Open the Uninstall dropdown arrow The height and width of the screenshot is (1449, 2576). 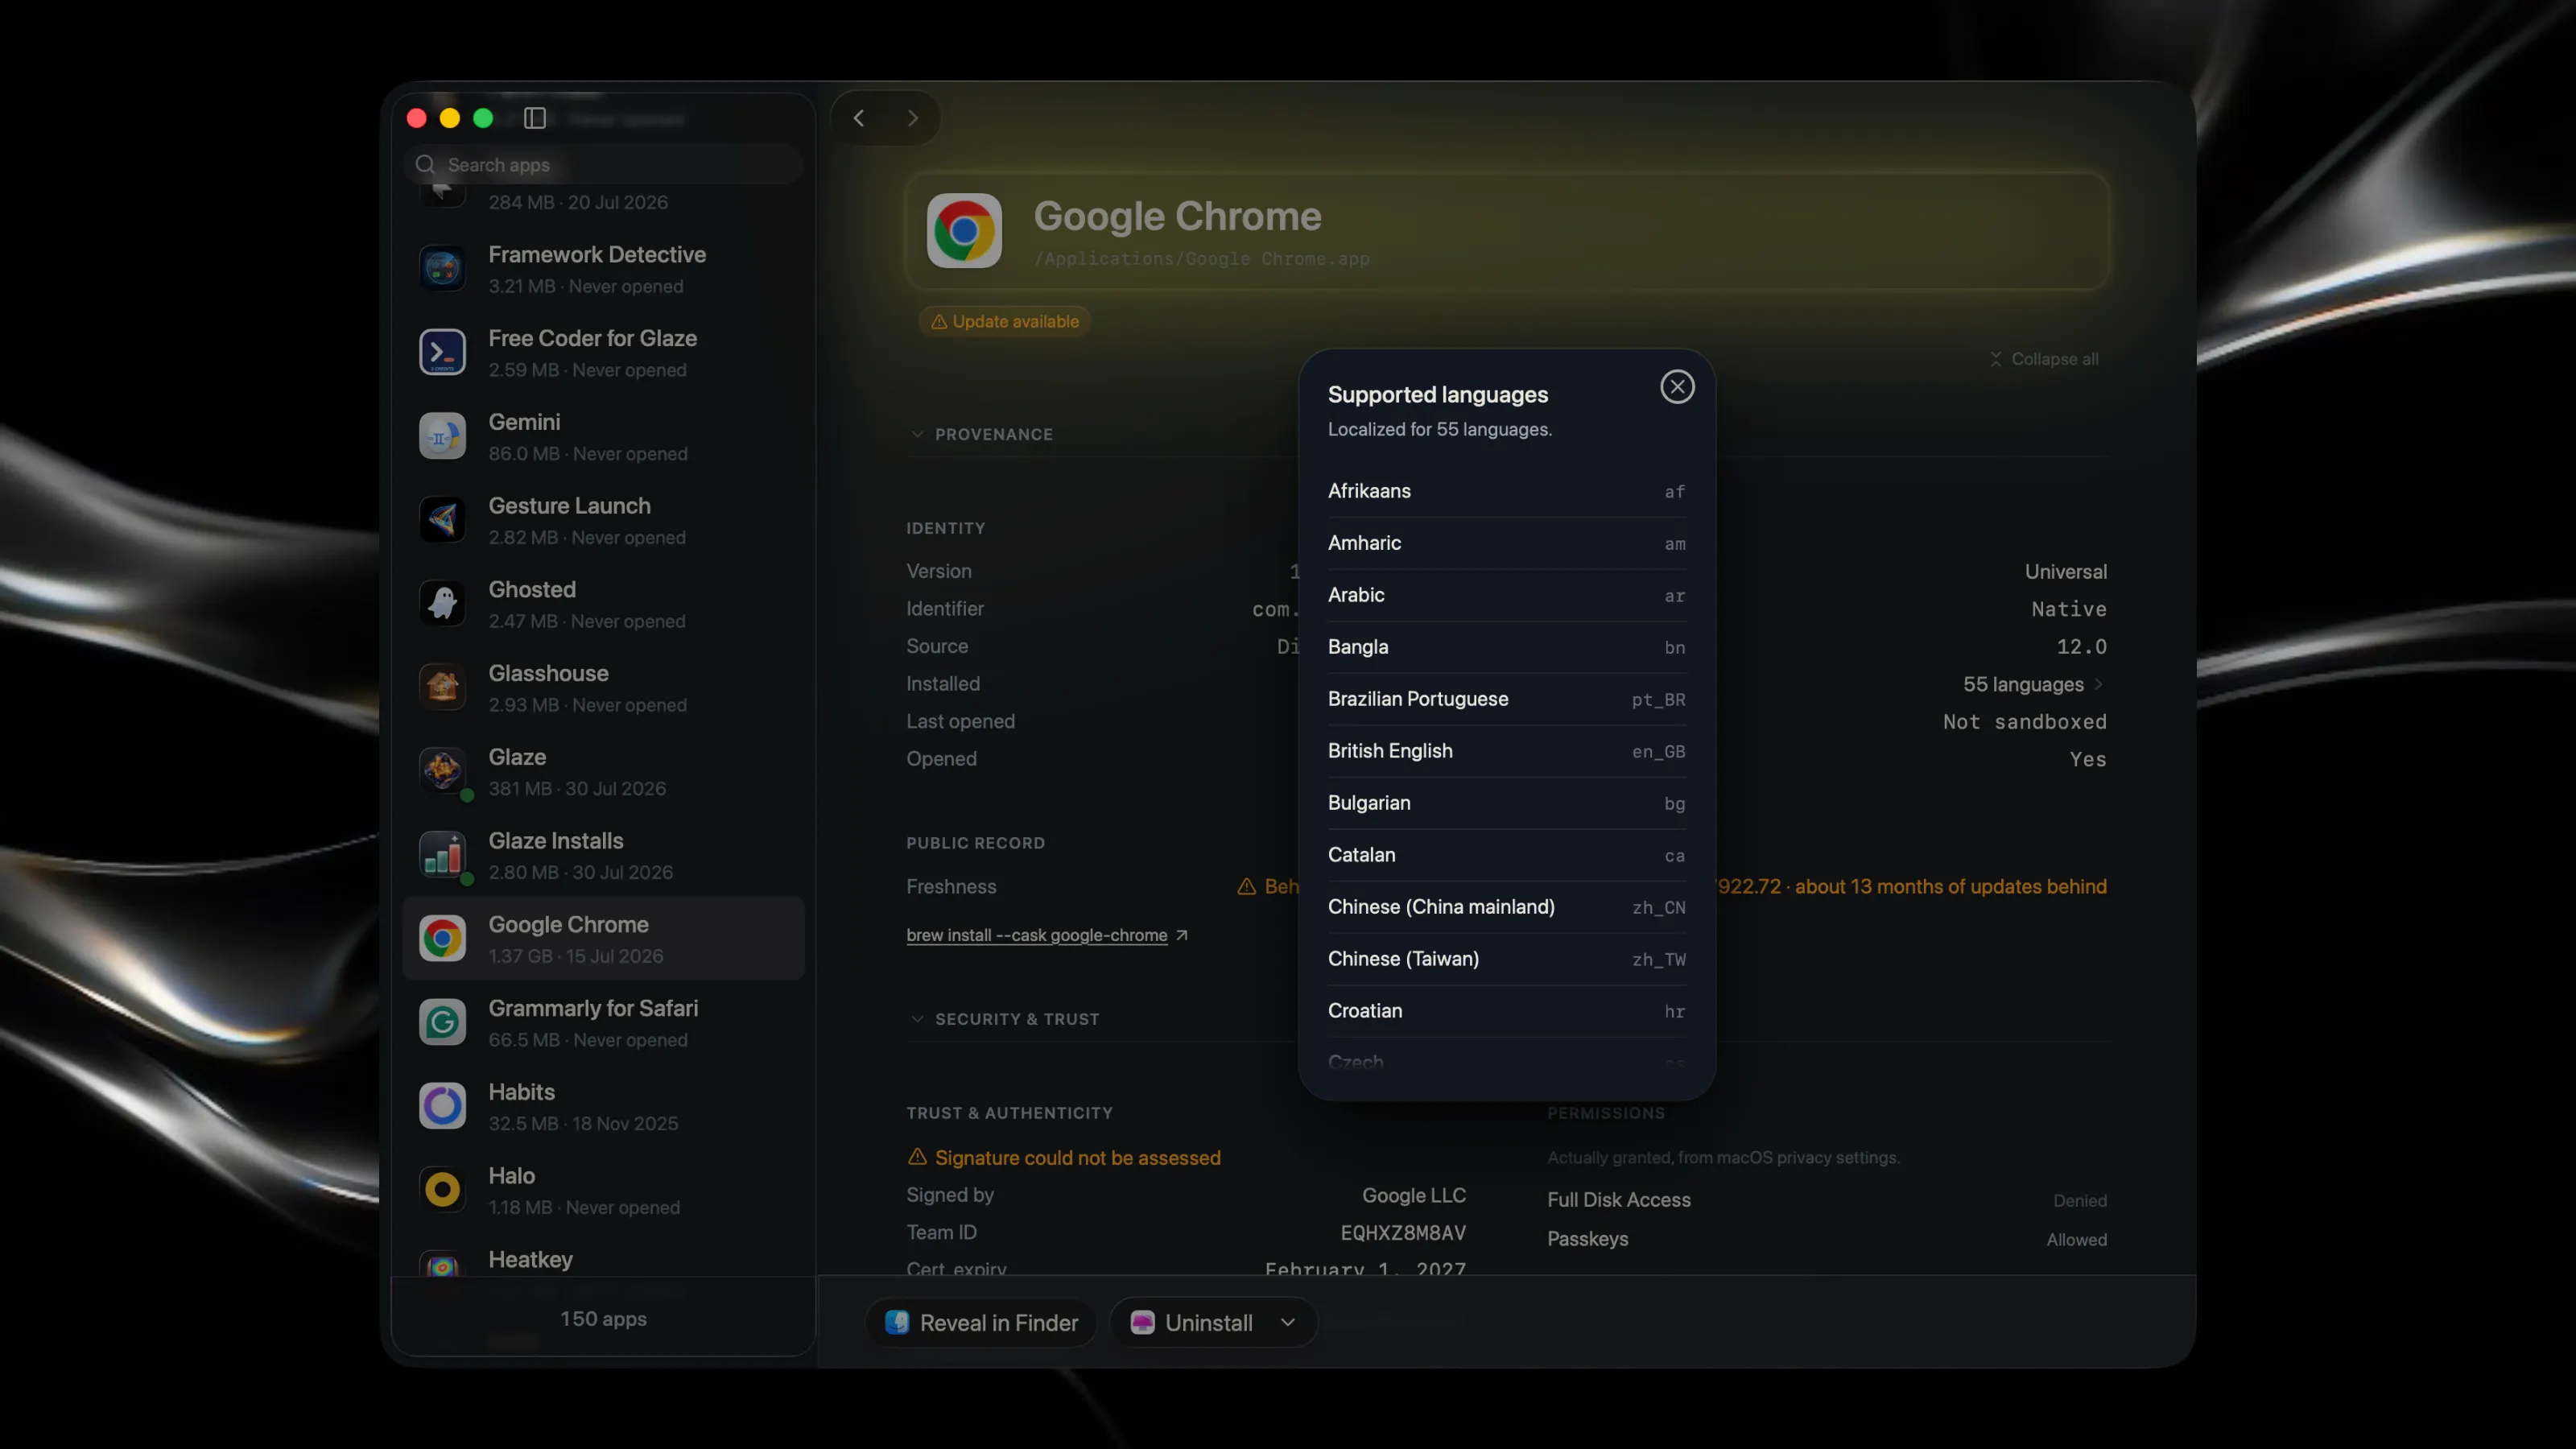(1288, 1322)
